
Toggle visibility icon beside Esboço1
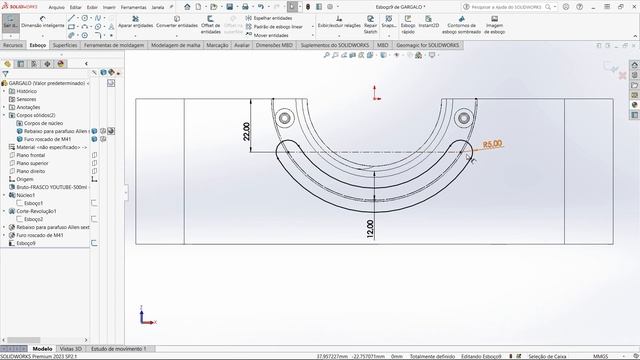pyautogui.click(x=94, y=203)
